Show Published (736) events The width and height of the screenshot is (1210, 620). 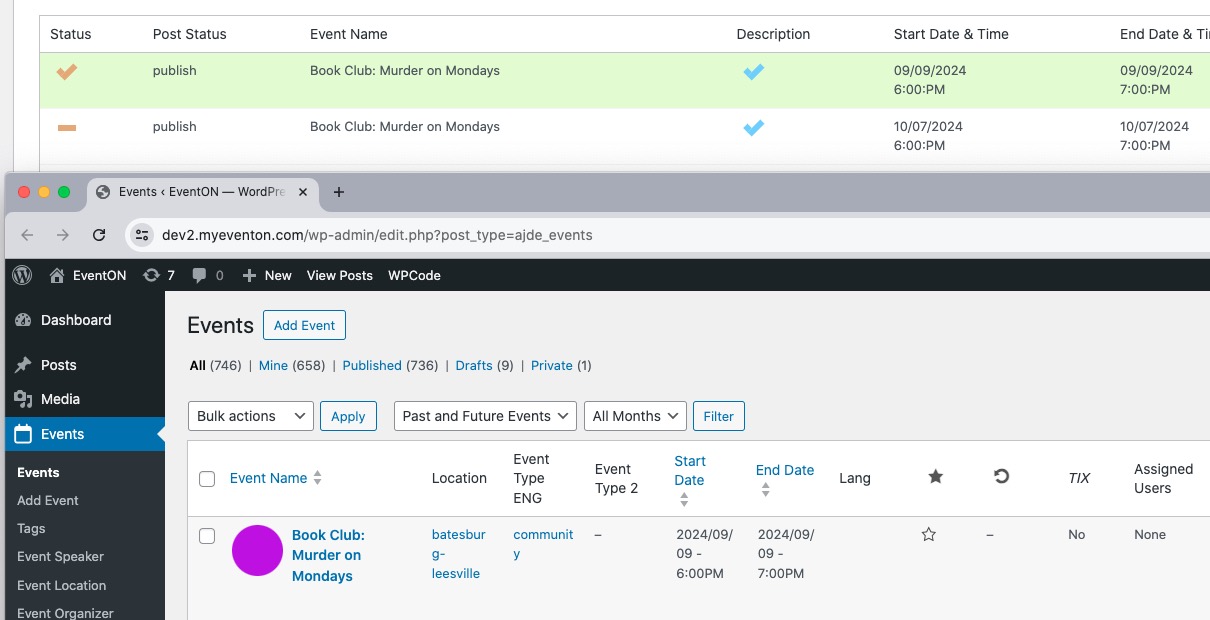390,365
